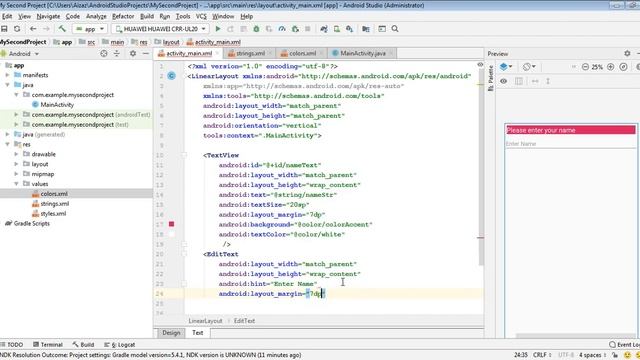Screen dimensions: 640x360
Task: Switch to the colors.xml editor tab
Action: coord(302,53)
